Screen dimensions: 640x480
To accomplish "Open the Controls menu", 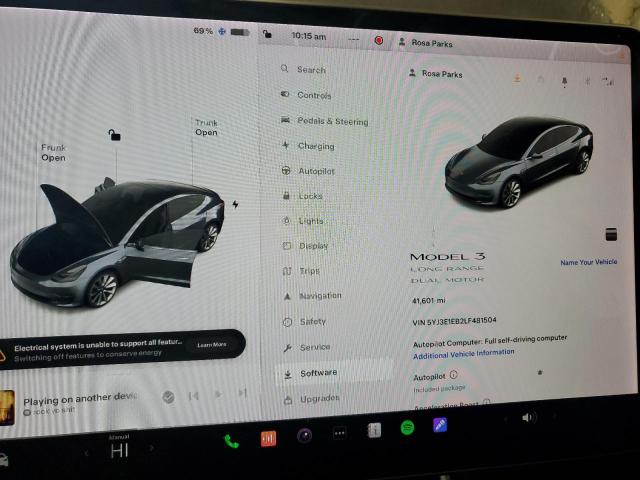I will coord(306,95).
